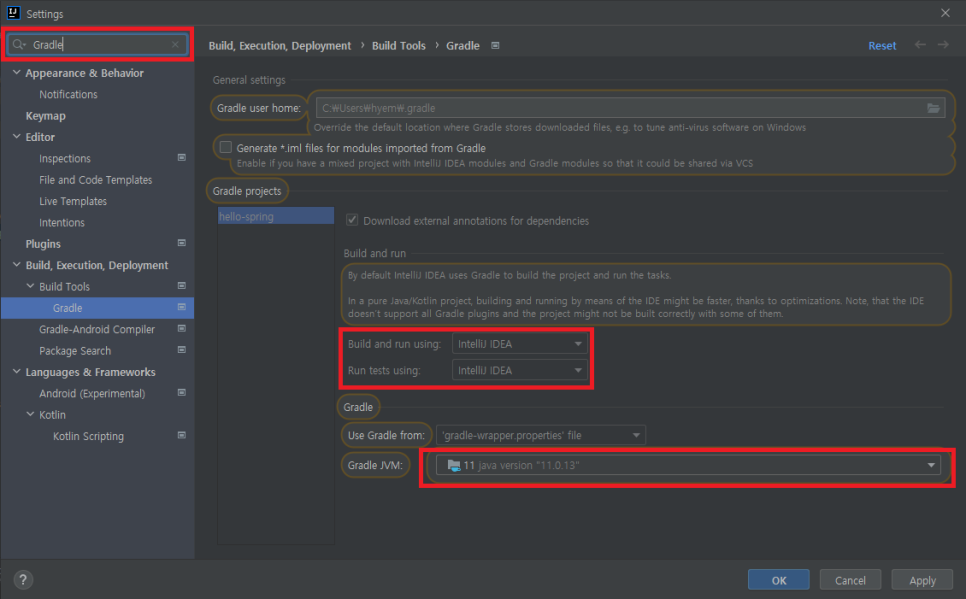Clear the Gradle search text with the x
The width and height of the screenshot is (966, 599).
click(176, 44)
